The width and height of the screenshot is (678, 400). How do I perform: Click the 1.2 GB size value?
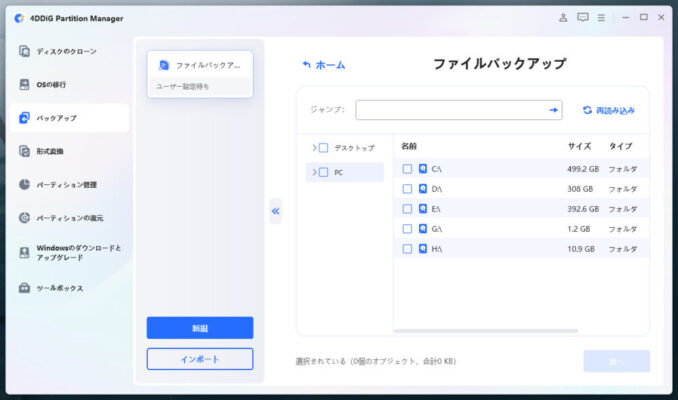579,229
